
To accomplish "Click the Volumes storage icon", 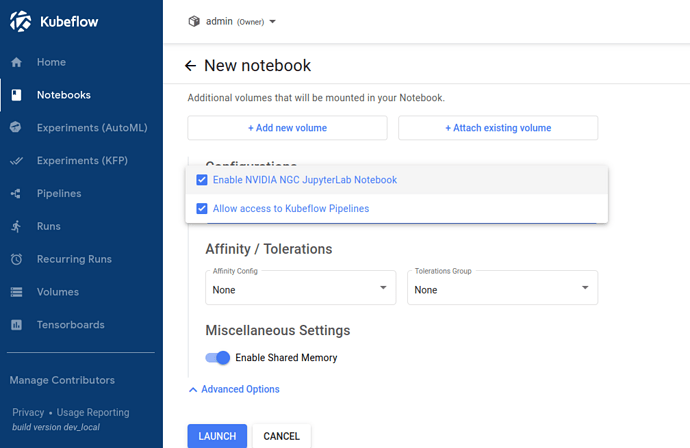I will (16, 292).
